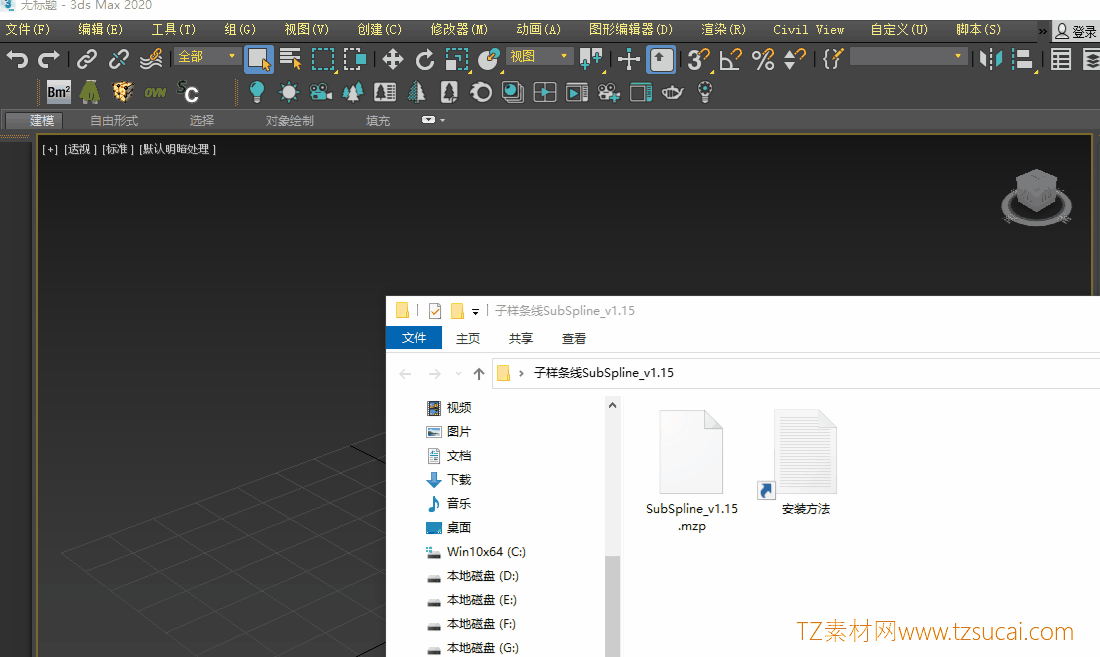This screenshot has height=657, width=1100.
Task: Click Explorer up-directory arrow
Action: [478, 374]
